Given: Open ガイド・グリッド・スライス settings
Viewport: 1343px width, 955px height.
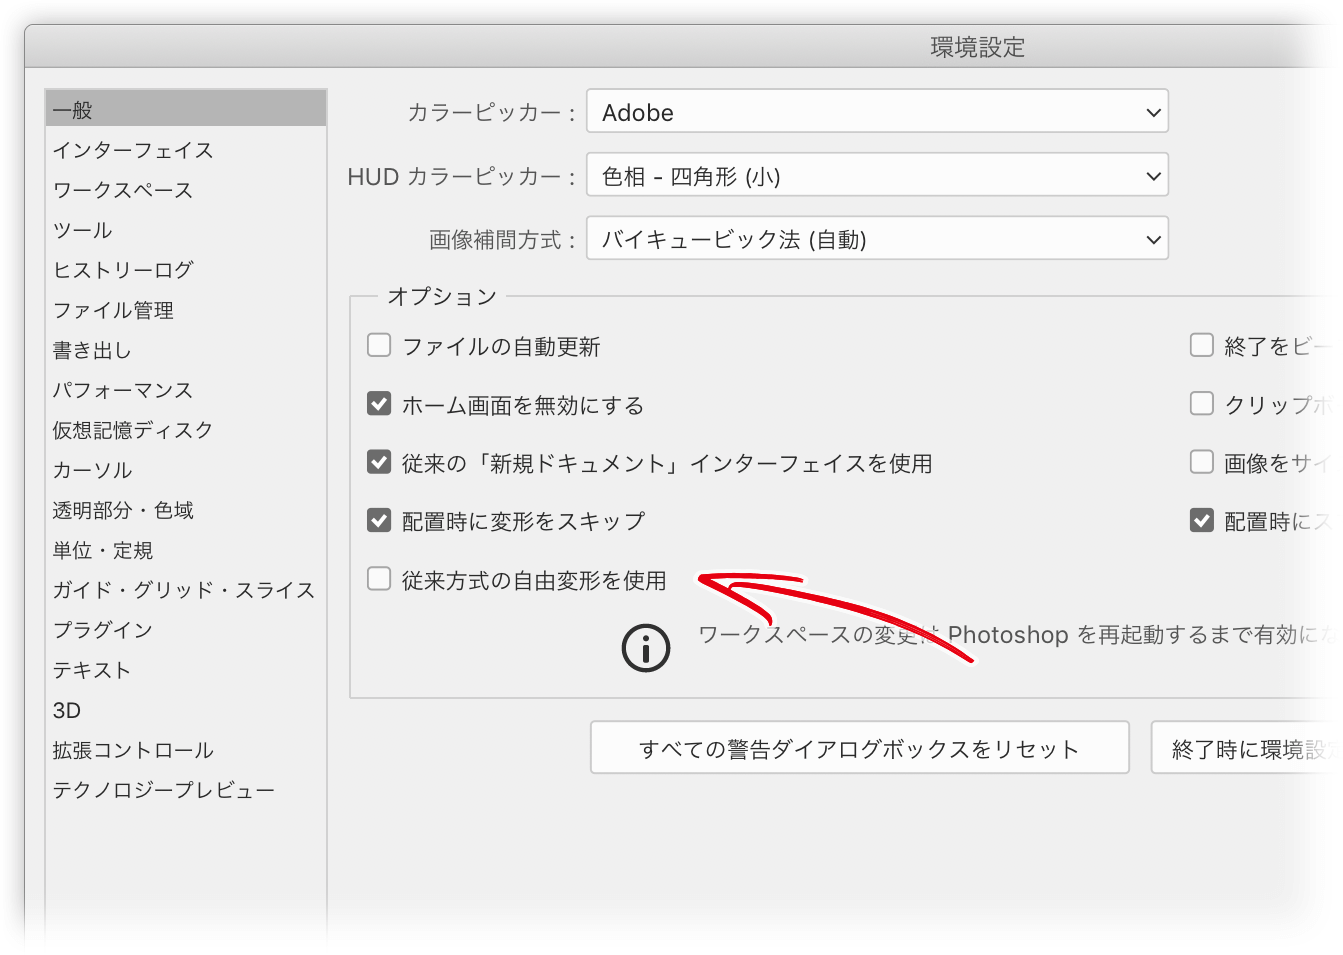Looking at the screenshot, I should [184, 590].
